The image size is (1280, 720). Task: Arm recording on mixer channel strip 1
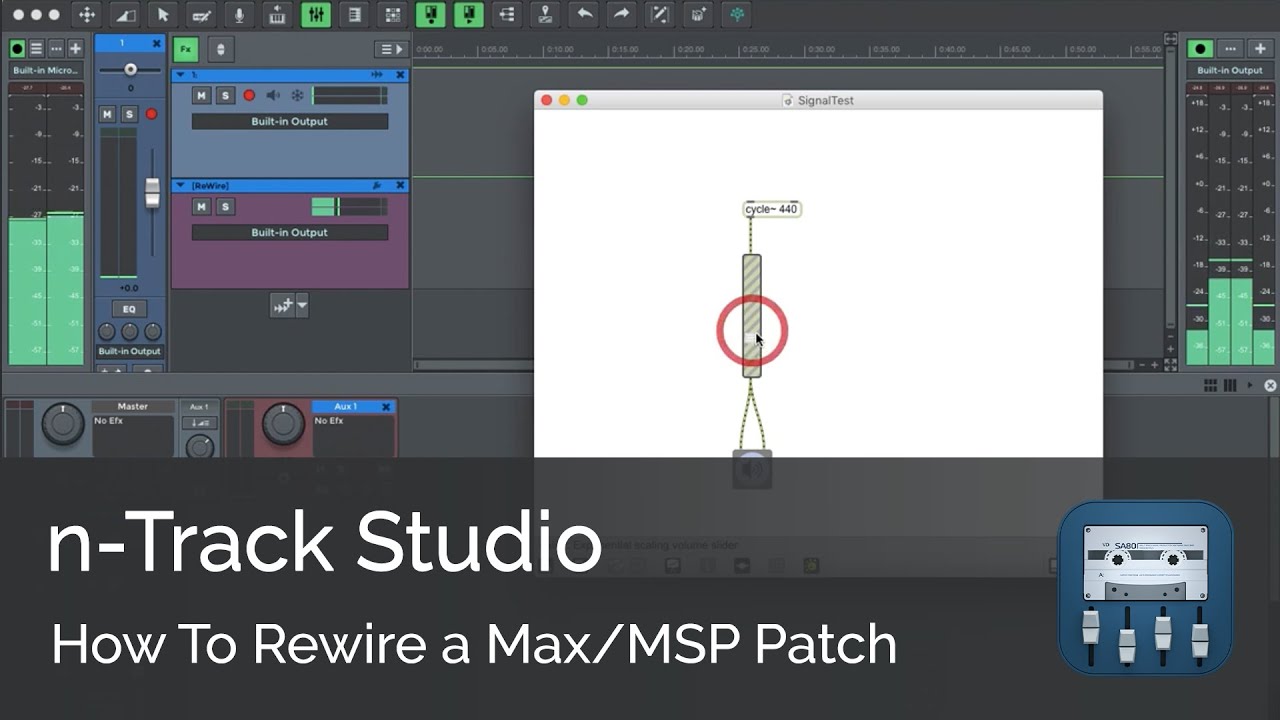pyautogui.click(x=152, y=114)
